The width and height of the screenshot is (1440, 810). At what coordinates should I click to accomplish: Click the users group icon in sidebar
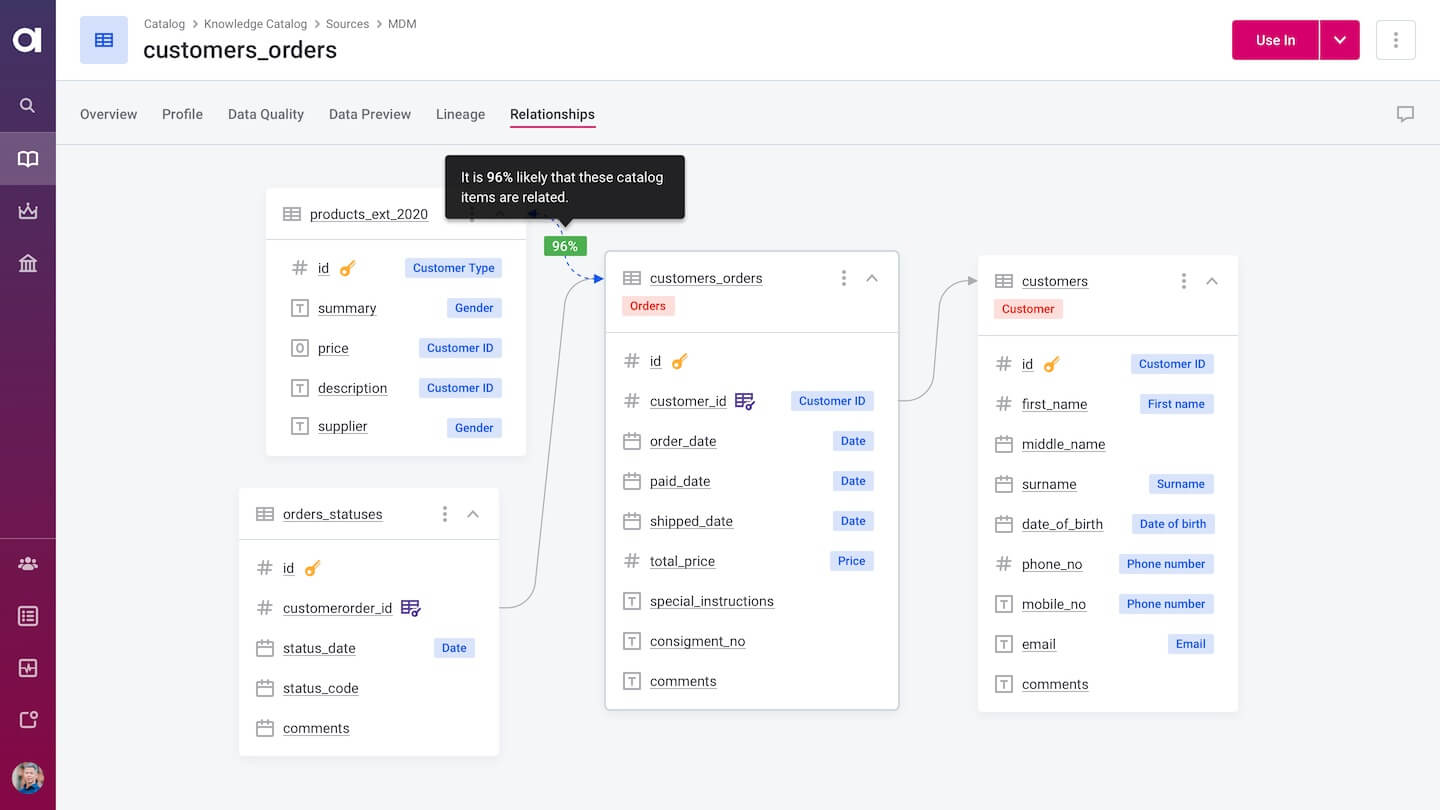click(x=28, y=564)
